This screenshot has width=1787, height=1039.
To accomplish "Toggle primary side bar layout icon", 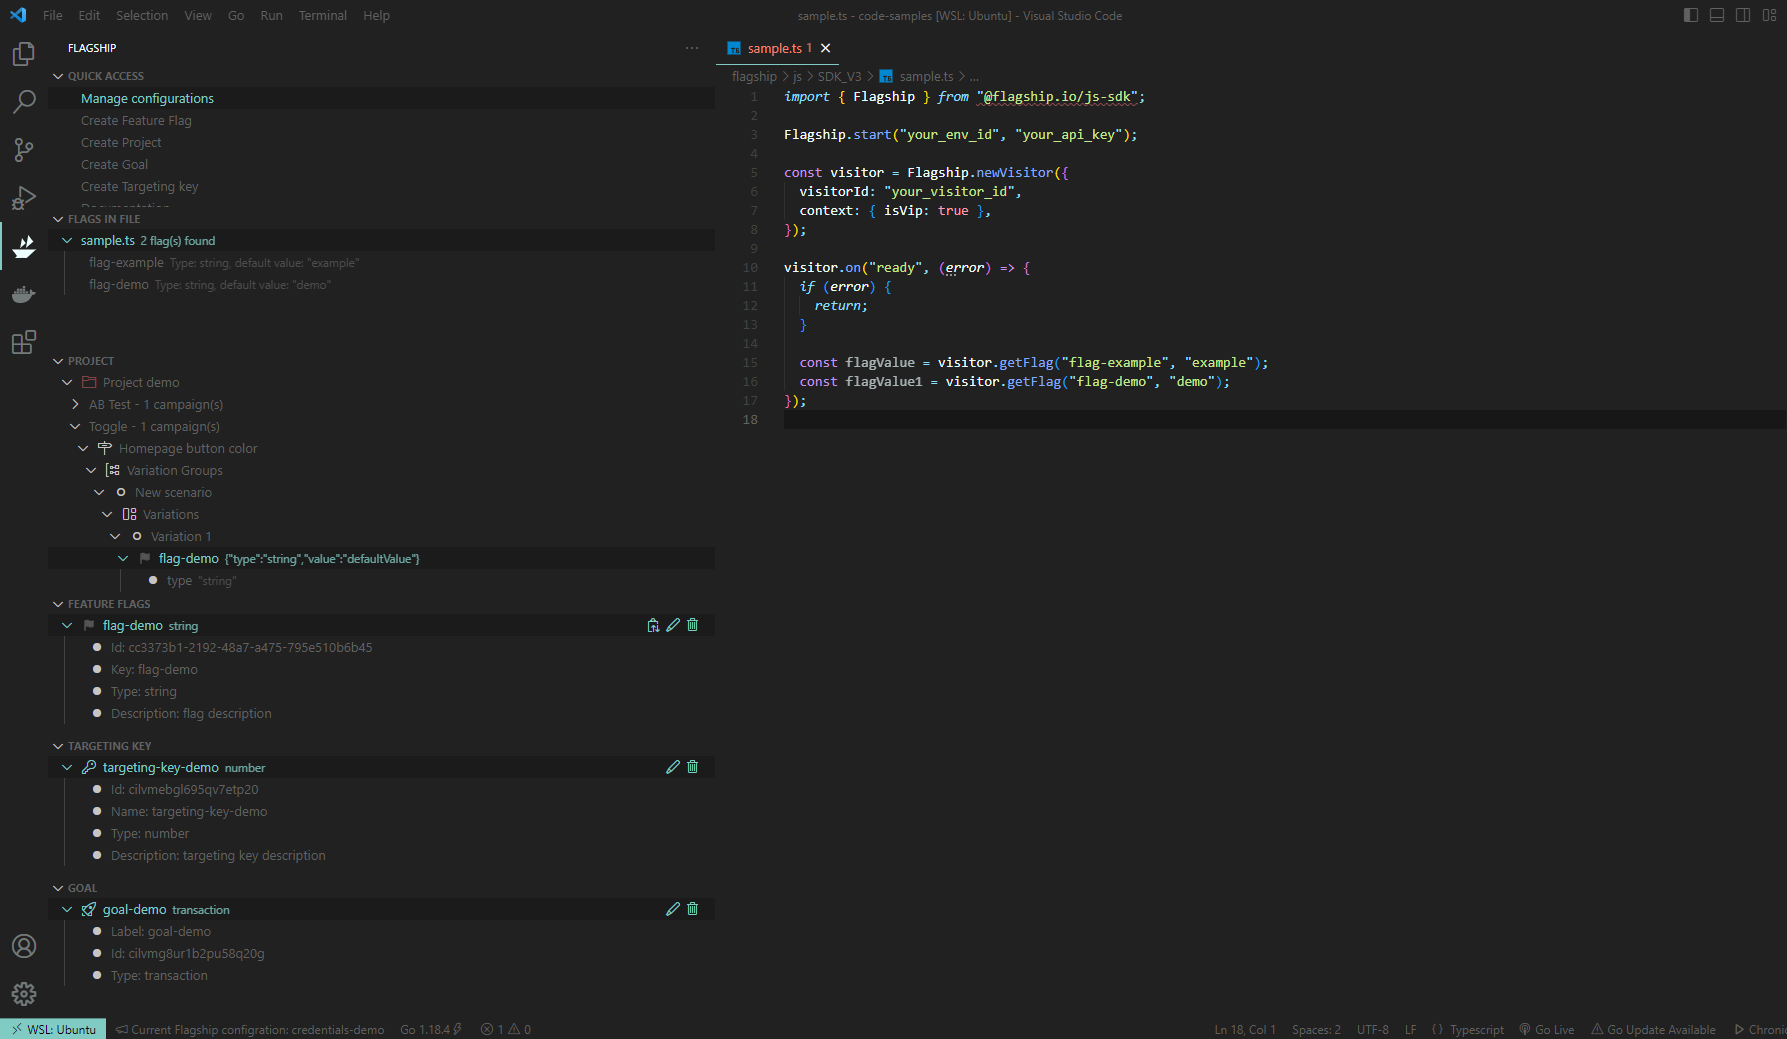I will [x=1691, y=15].
